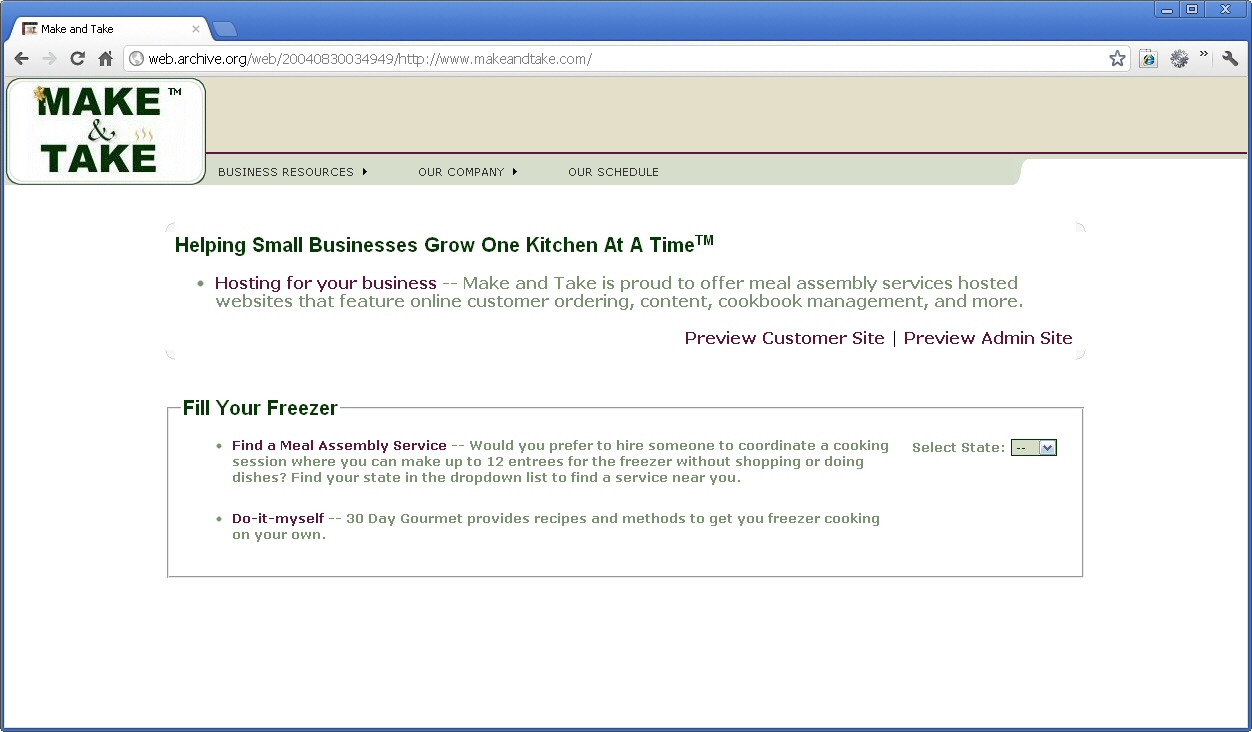The image size is (1252, 732).
Task: Click the browser Back arrow
Action: (x=22, y=59)
